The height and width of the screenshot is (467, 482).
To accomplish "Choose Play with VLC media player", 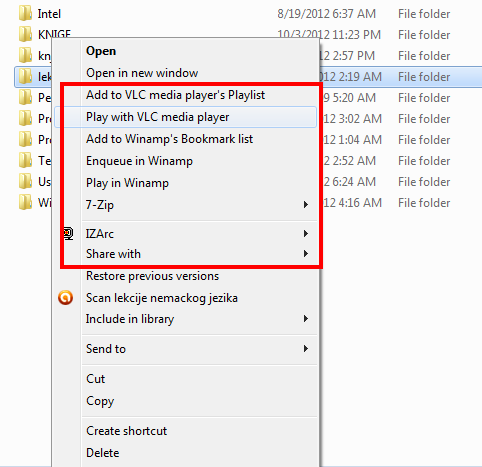I will 185,117.
